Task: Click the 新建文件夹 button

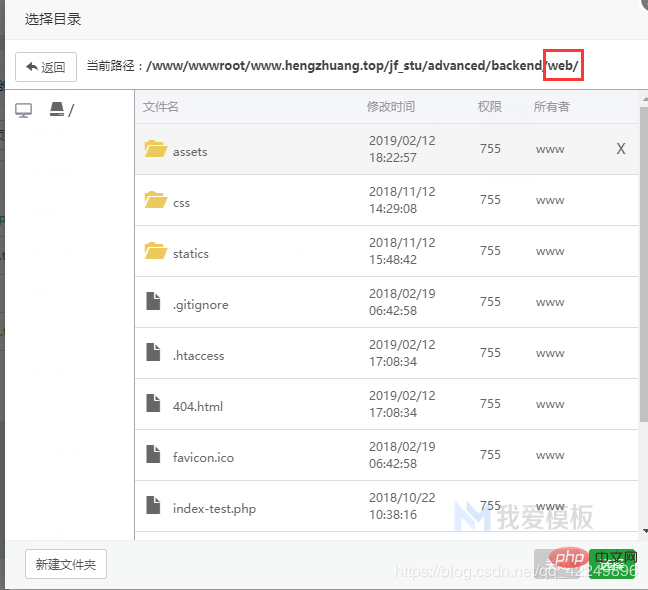Action: coord(66,564)
